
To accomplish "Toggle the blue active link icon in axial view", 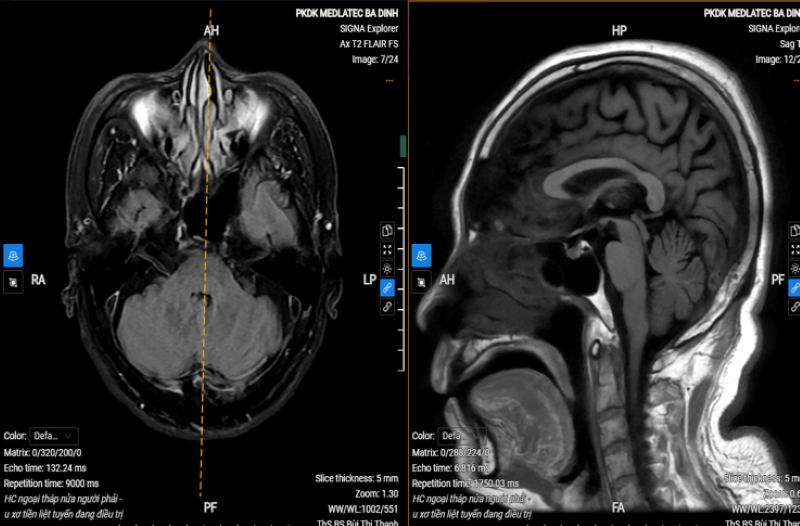I will point(388,288).
